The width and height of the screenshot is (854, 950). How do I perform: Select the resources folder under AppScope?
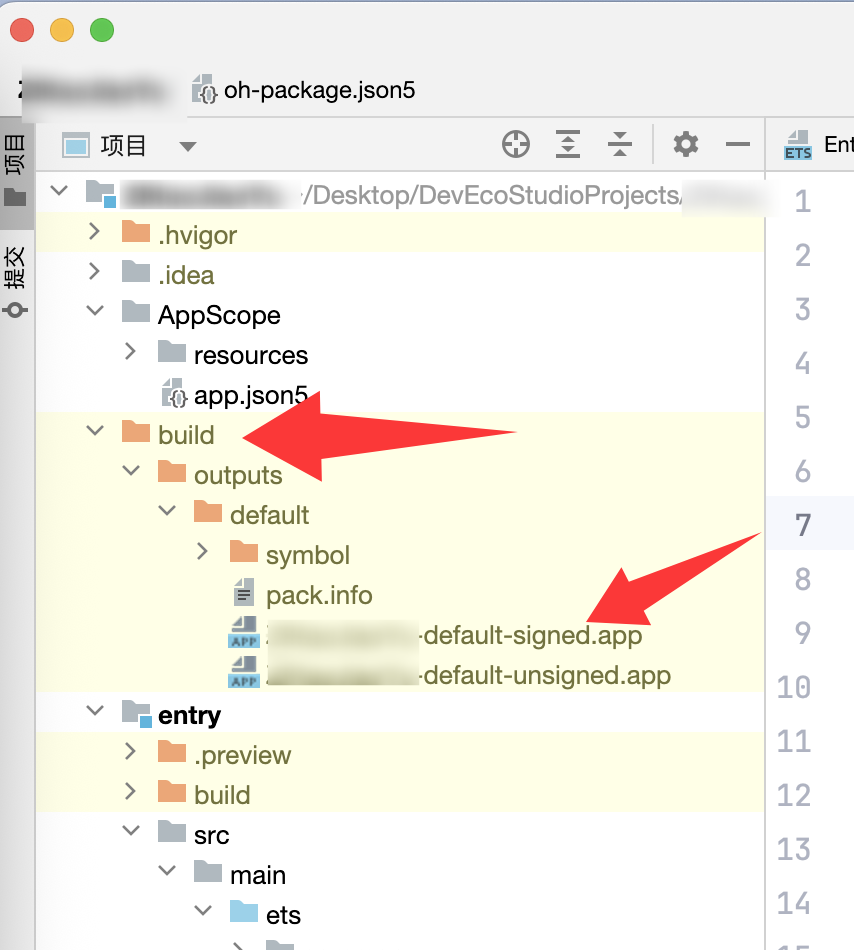tap(250, 355)
